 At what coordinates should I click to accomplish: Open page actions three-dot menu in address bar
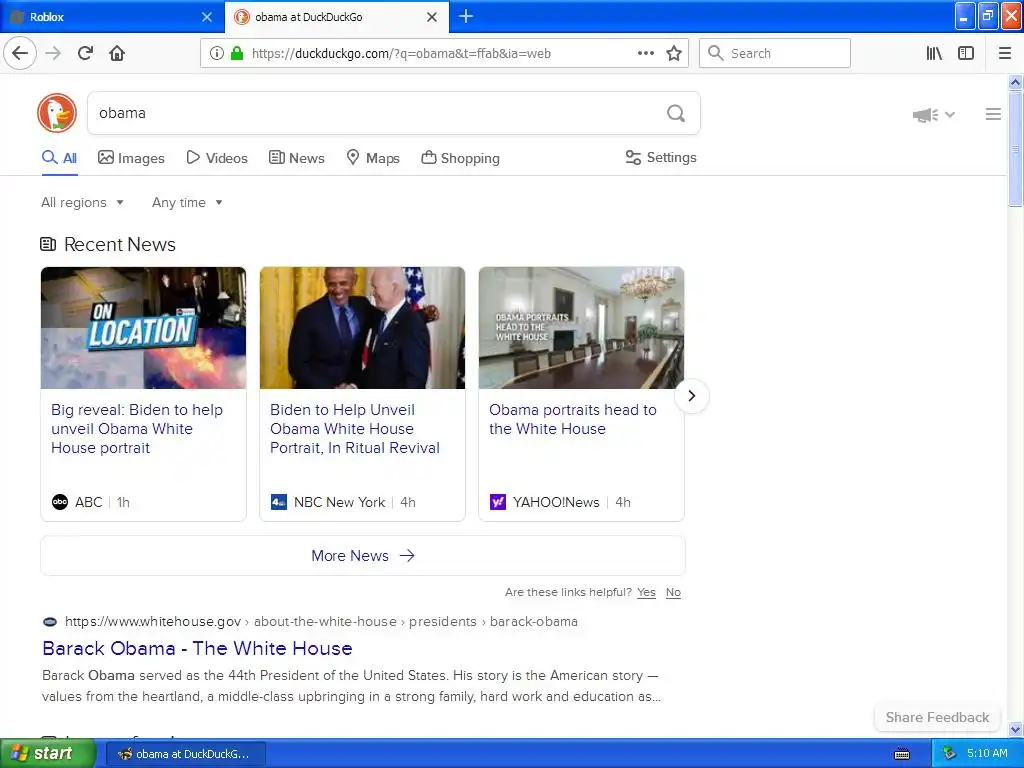tap(645, 54)
